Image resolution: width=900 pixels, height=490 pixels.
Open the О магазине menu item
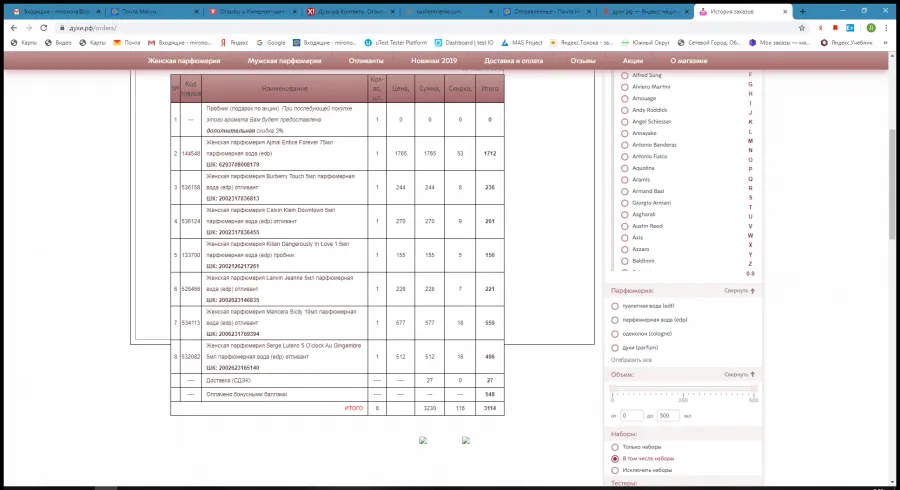click(689, 60)
